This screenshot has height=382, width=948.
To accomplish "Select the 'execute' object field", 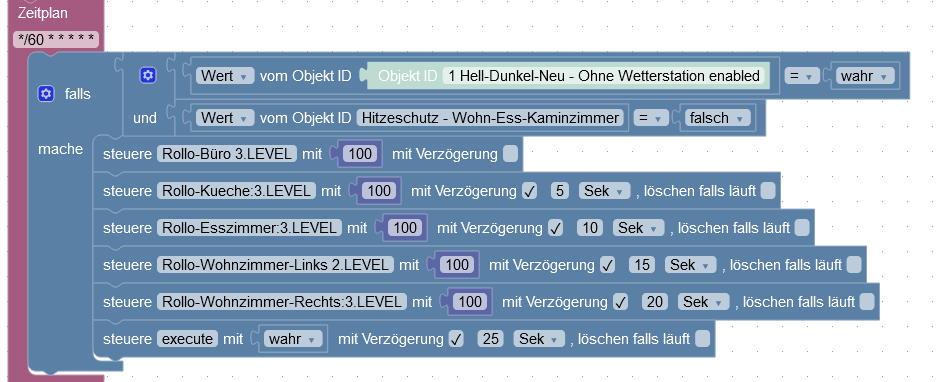I will tap(187, 339).
